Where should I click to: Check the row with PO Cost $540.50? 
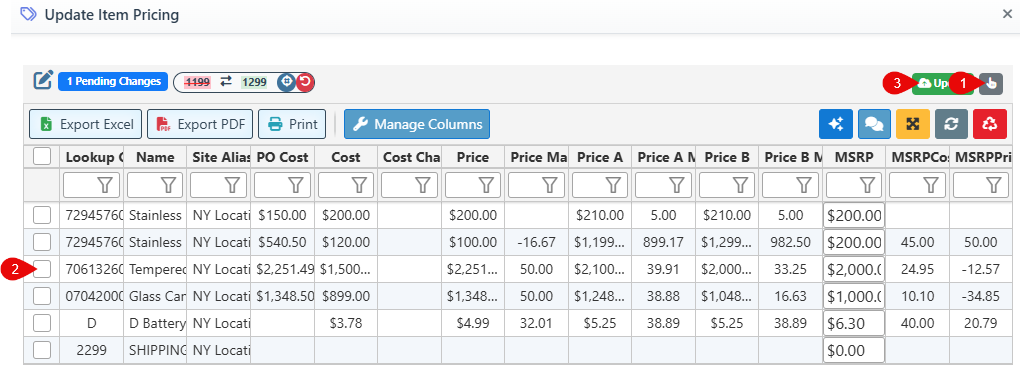(42, 242)
